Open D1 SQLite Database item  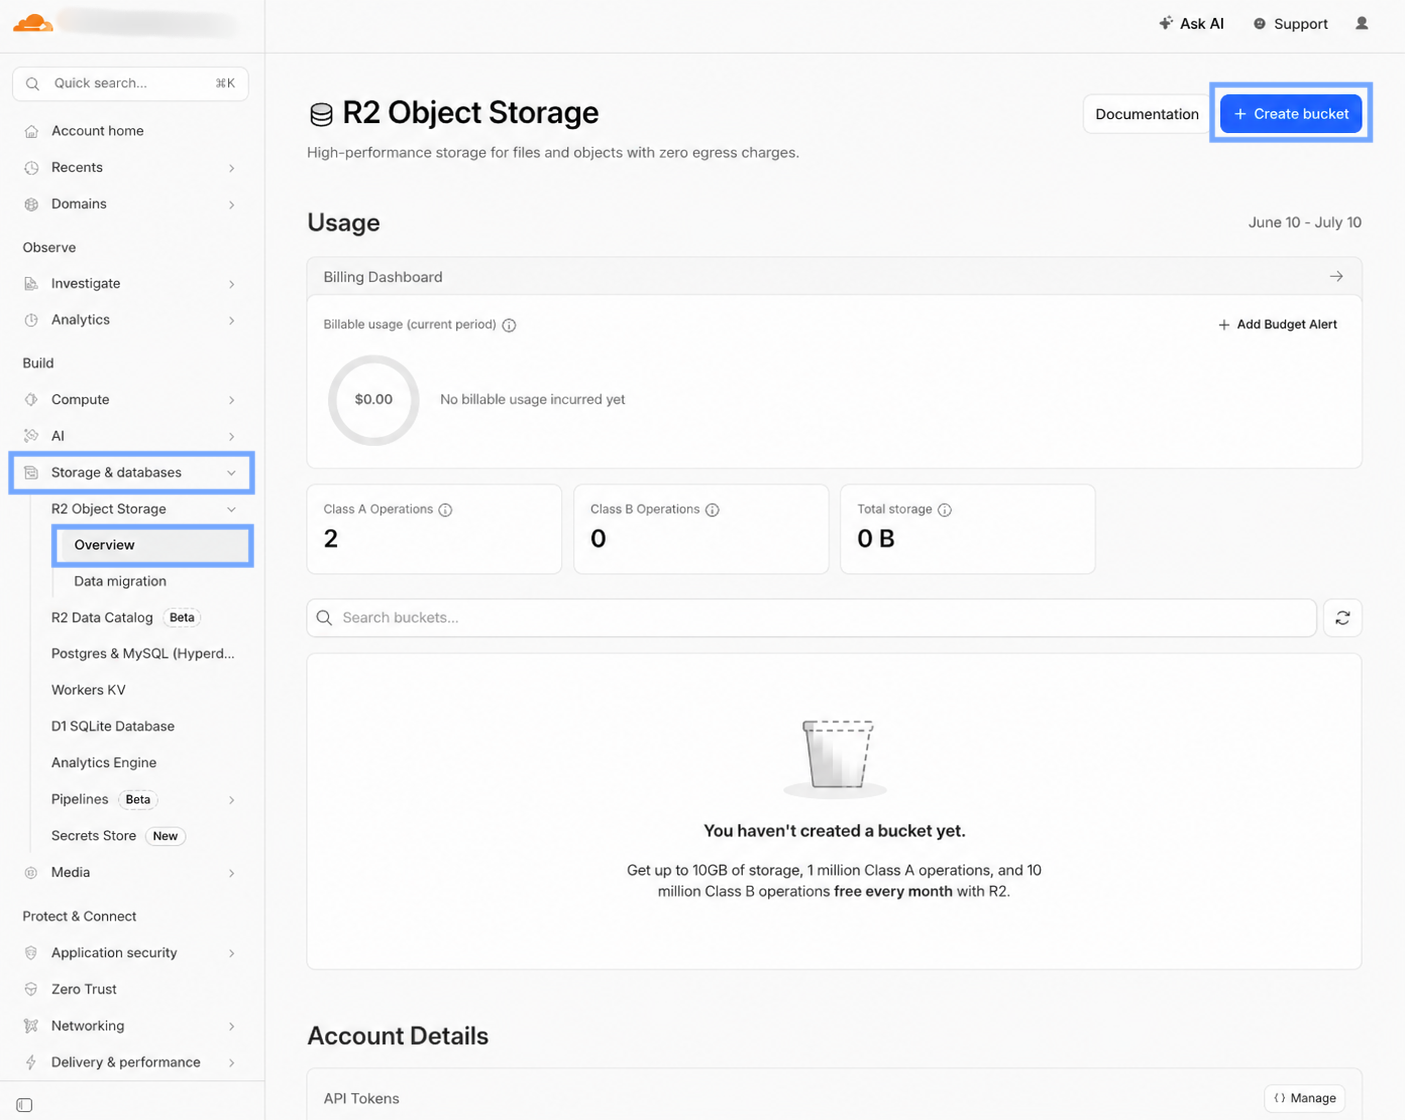click(113, 726)
